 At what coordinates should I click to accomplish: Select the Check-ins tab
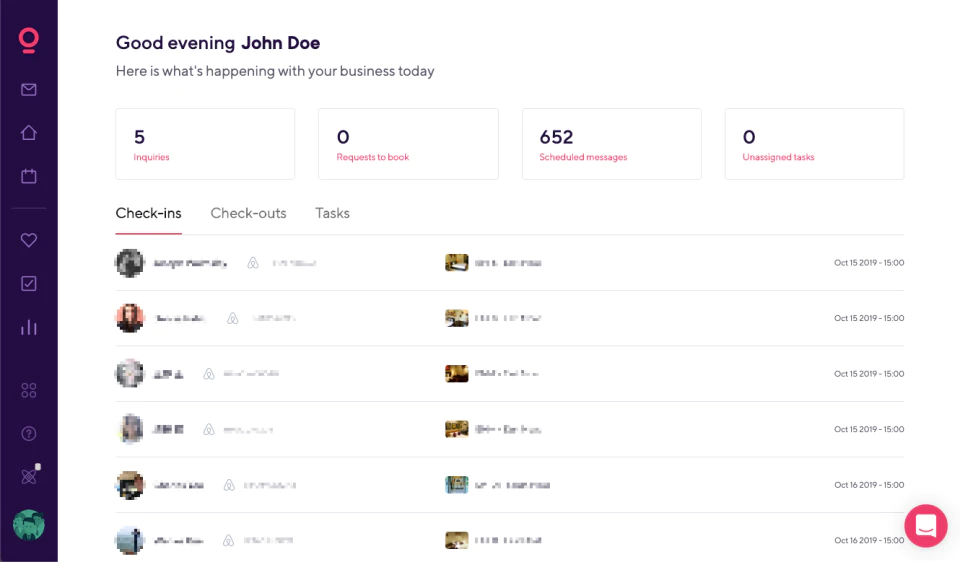coord(148,213)
